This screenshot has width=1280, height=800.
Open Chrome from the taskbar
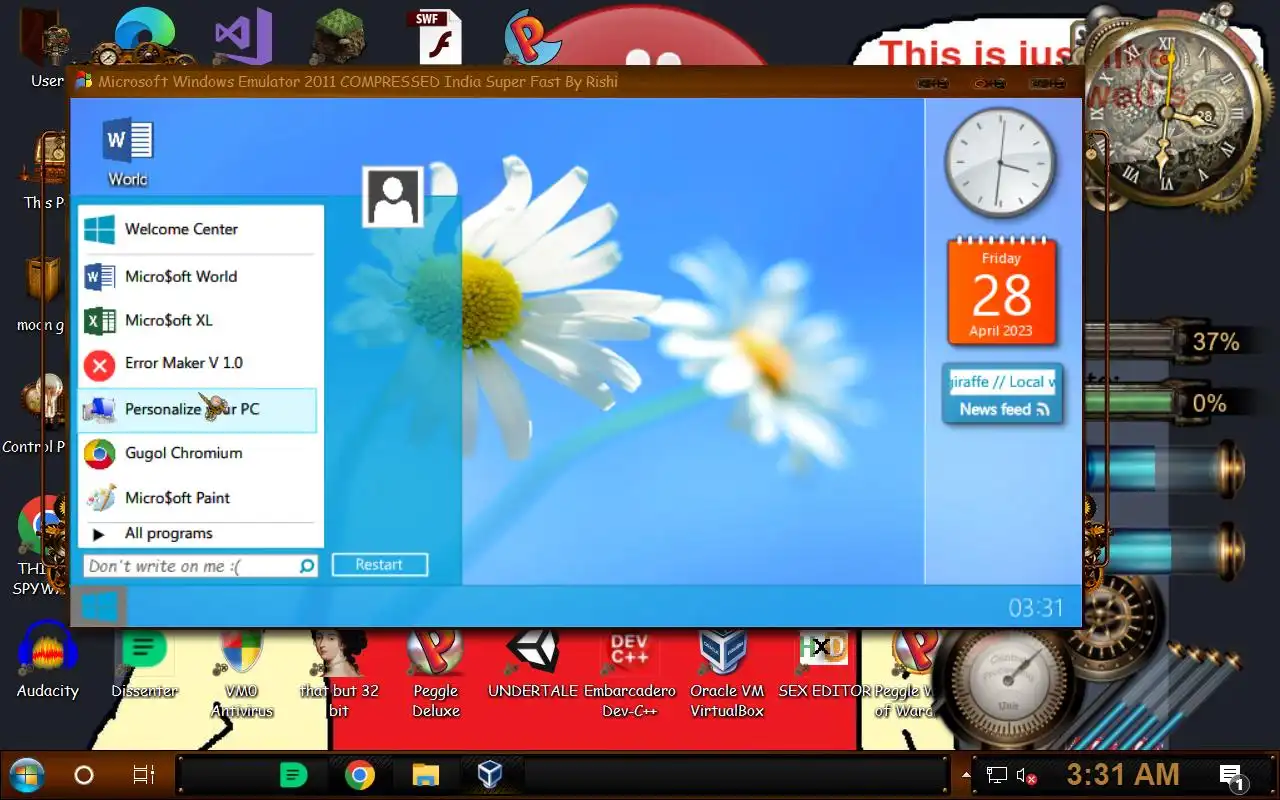pyautogui.click(x=360, y=775)
